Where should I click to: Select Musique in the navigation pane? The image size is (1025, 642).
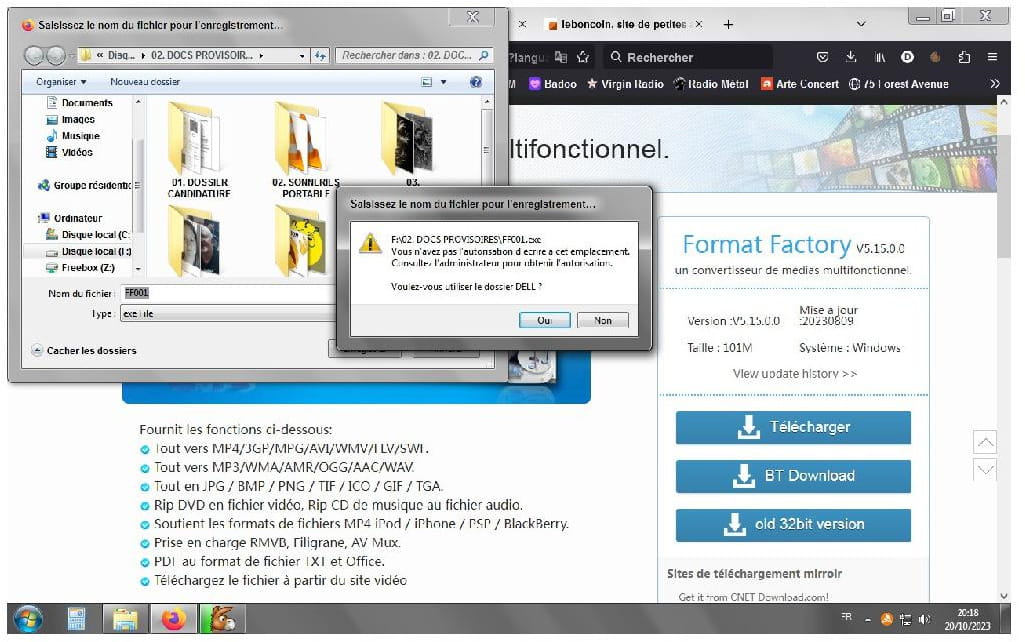[x=73, y=136]
